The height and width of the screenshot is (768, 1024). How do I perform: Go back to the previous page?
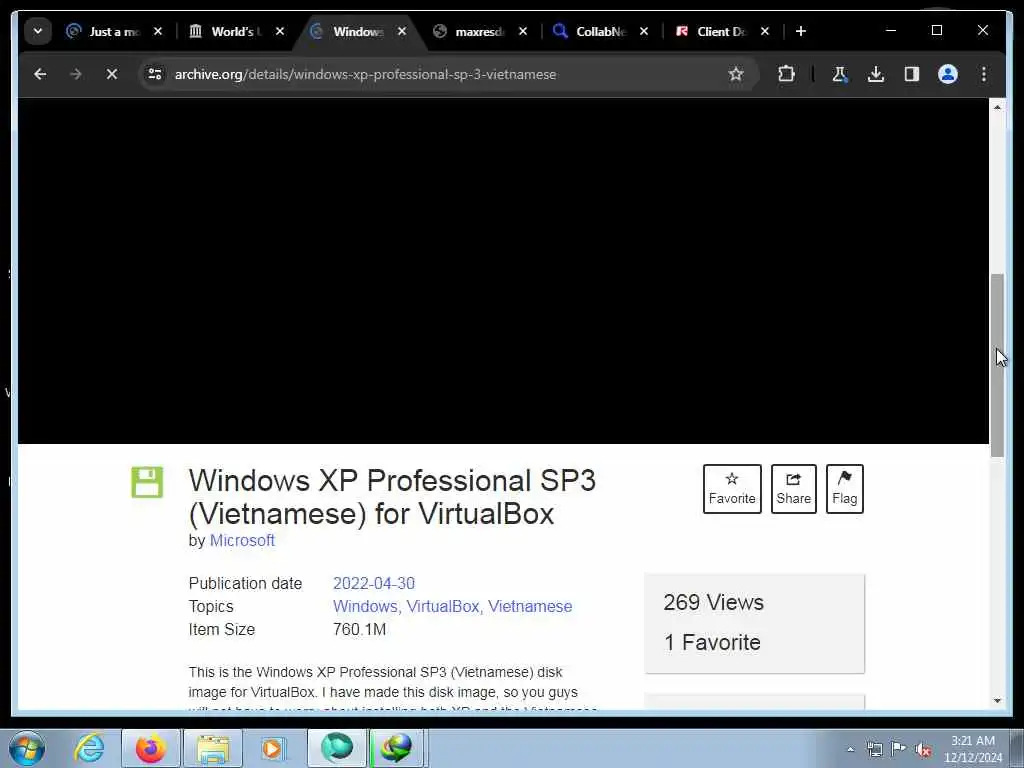40,74
